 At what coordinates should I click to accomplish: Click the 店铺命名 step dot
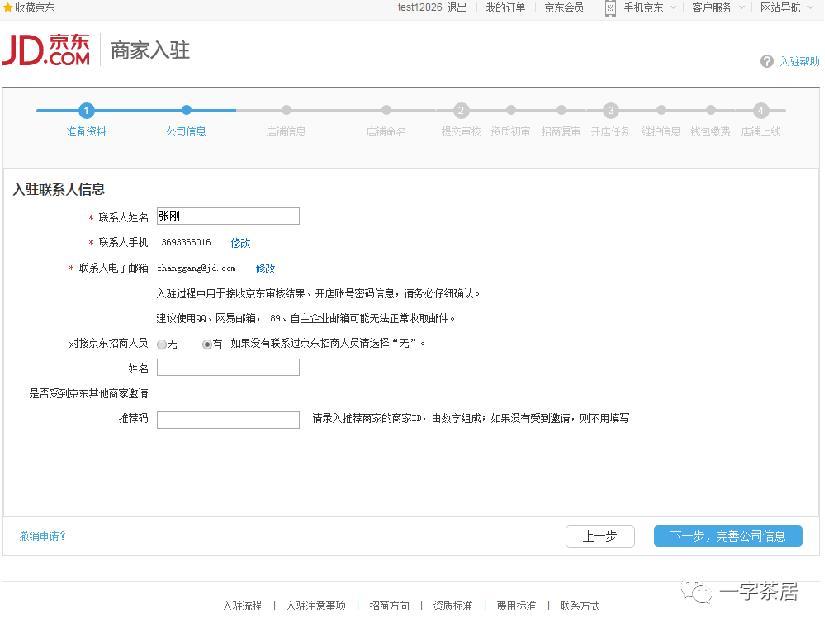click(x=386, y=110)
